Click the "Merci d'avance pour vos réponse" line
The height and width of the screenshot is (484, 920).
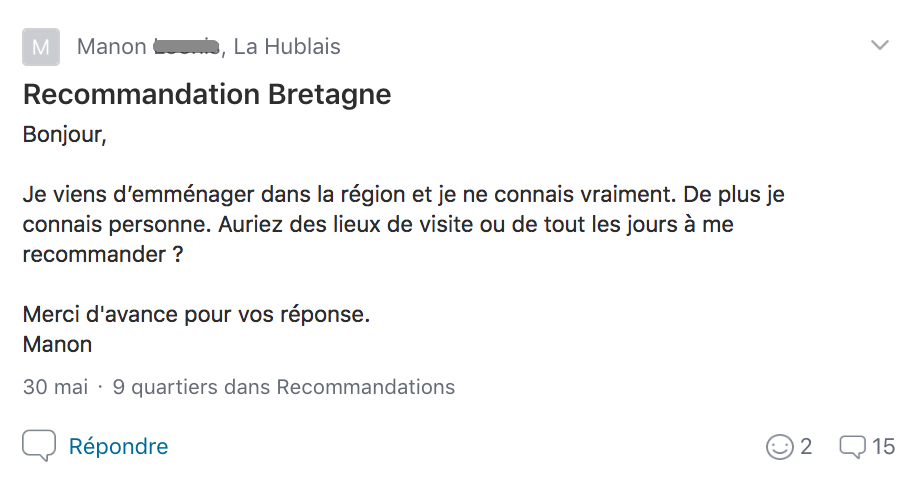point(197,314)
